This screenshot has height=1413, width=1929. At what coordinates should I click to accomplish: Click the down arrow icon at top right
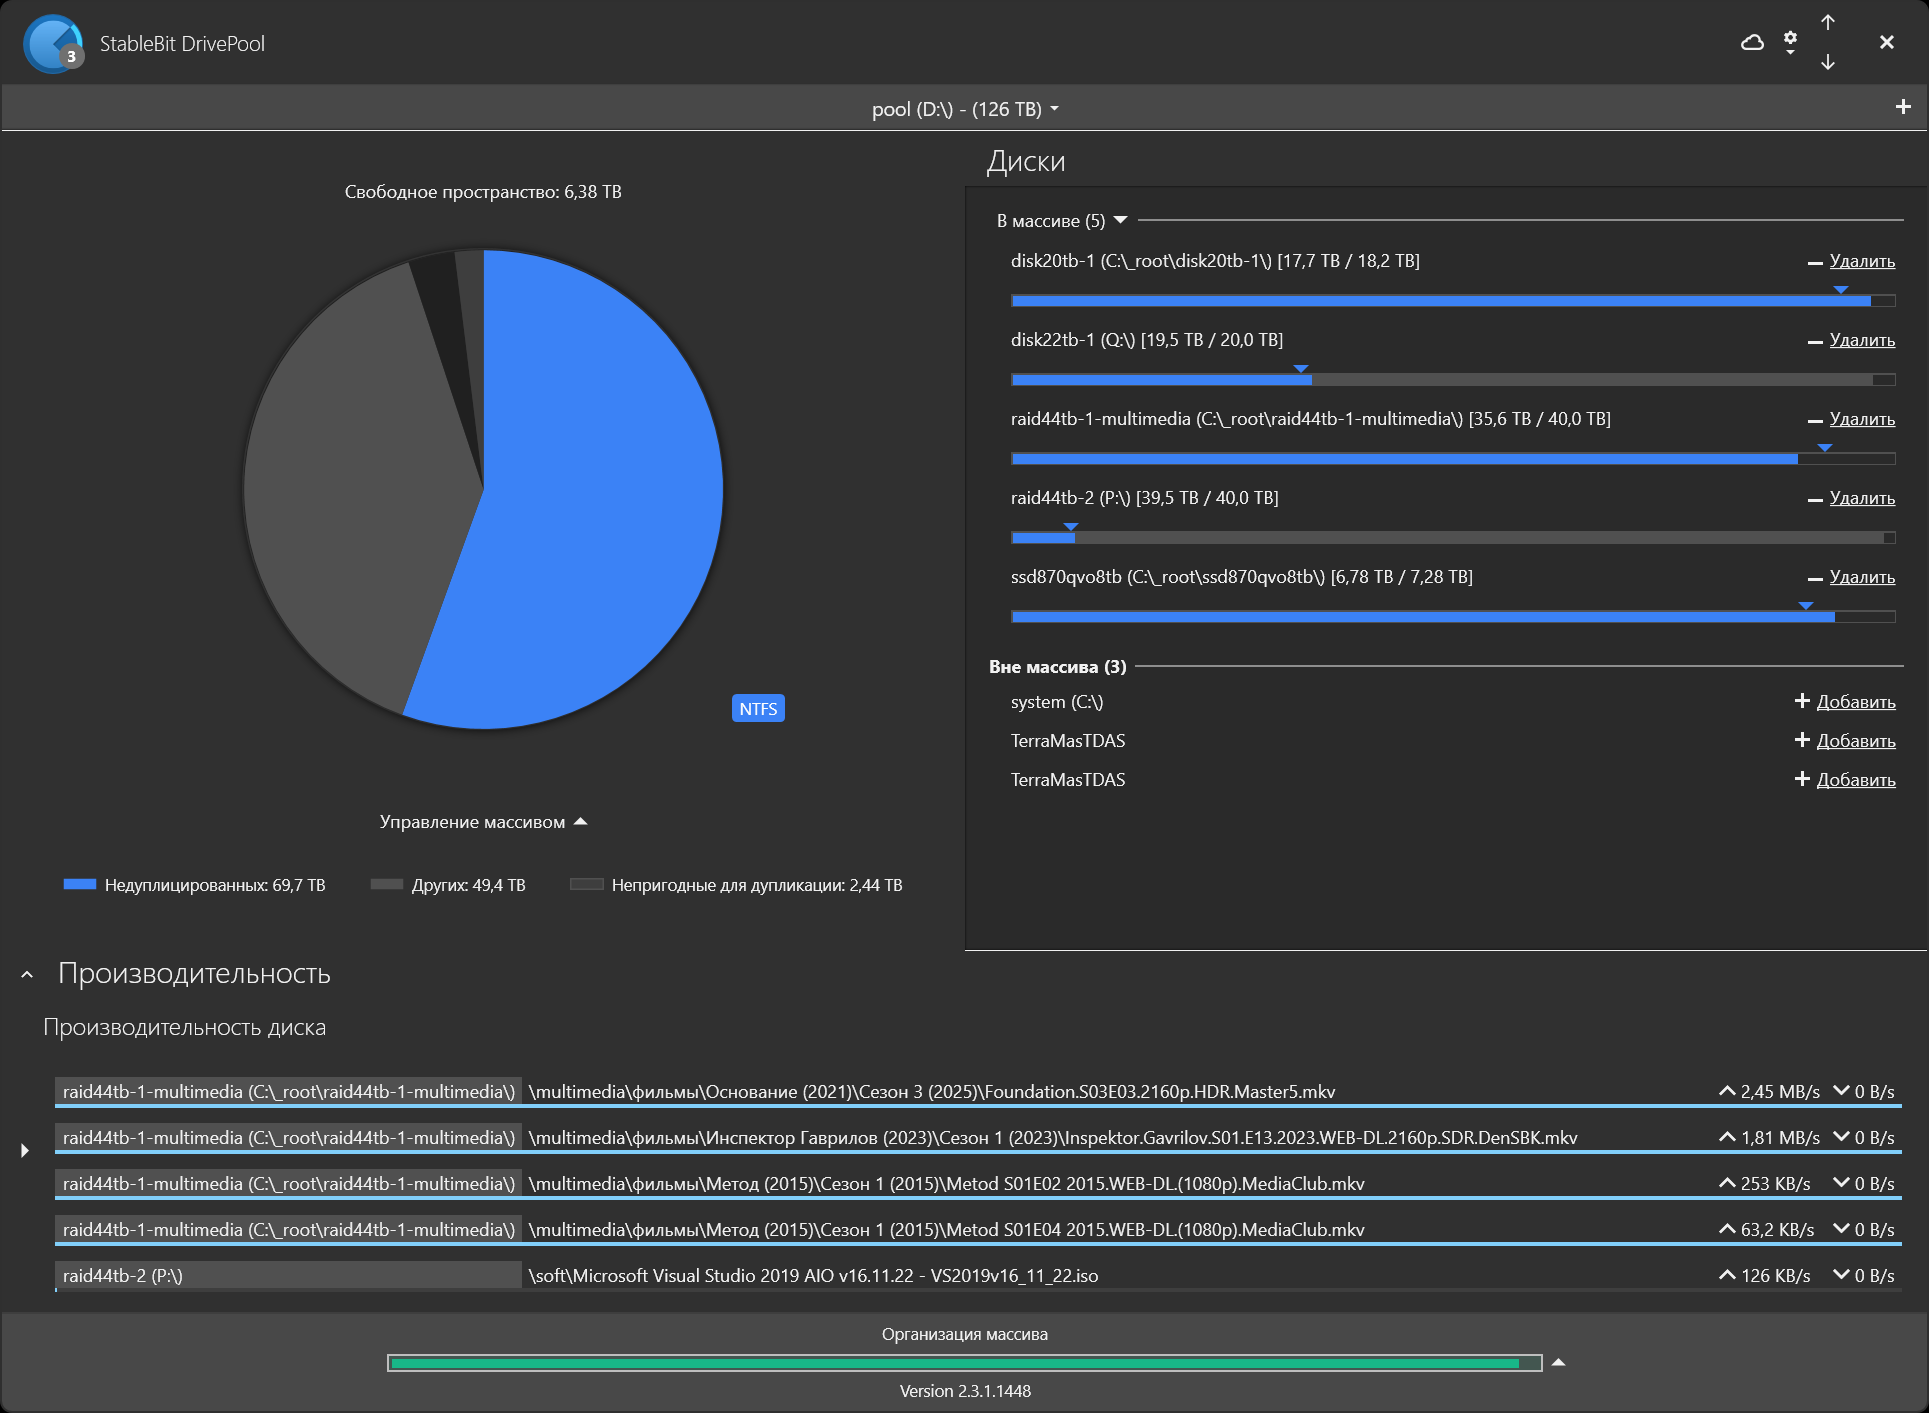click(x=1828, y=62)
